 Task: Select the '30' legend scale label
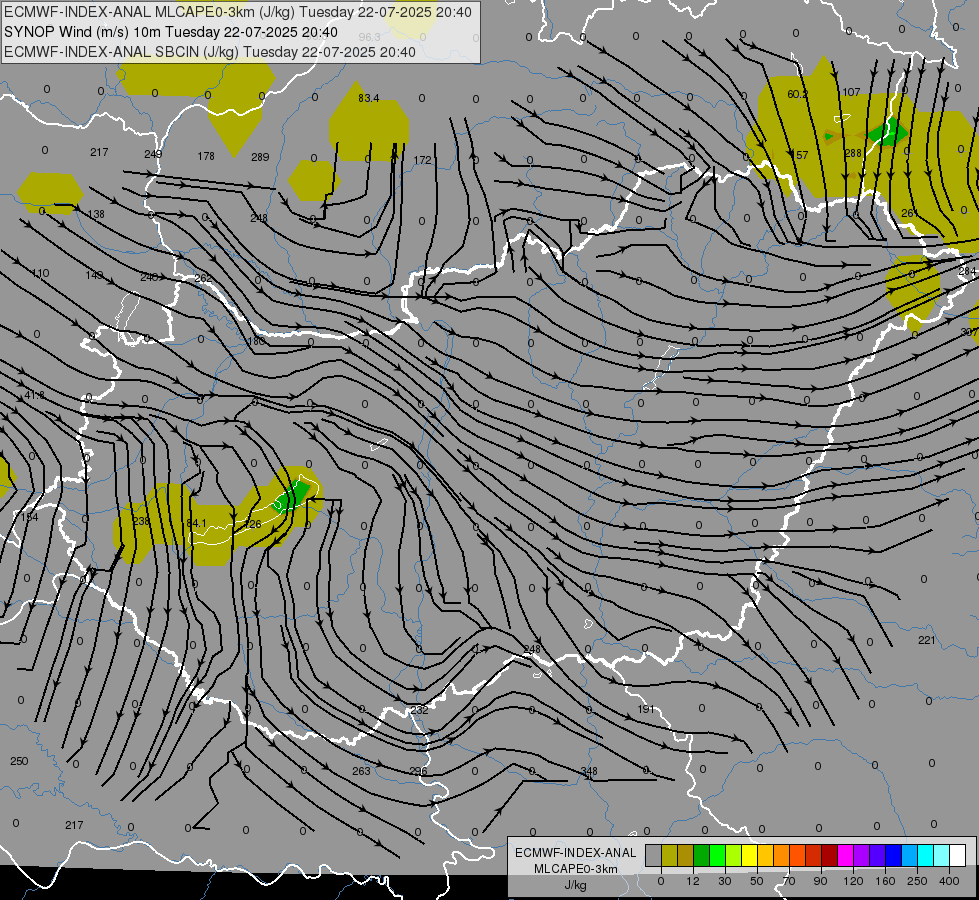(x=724, y=881)
